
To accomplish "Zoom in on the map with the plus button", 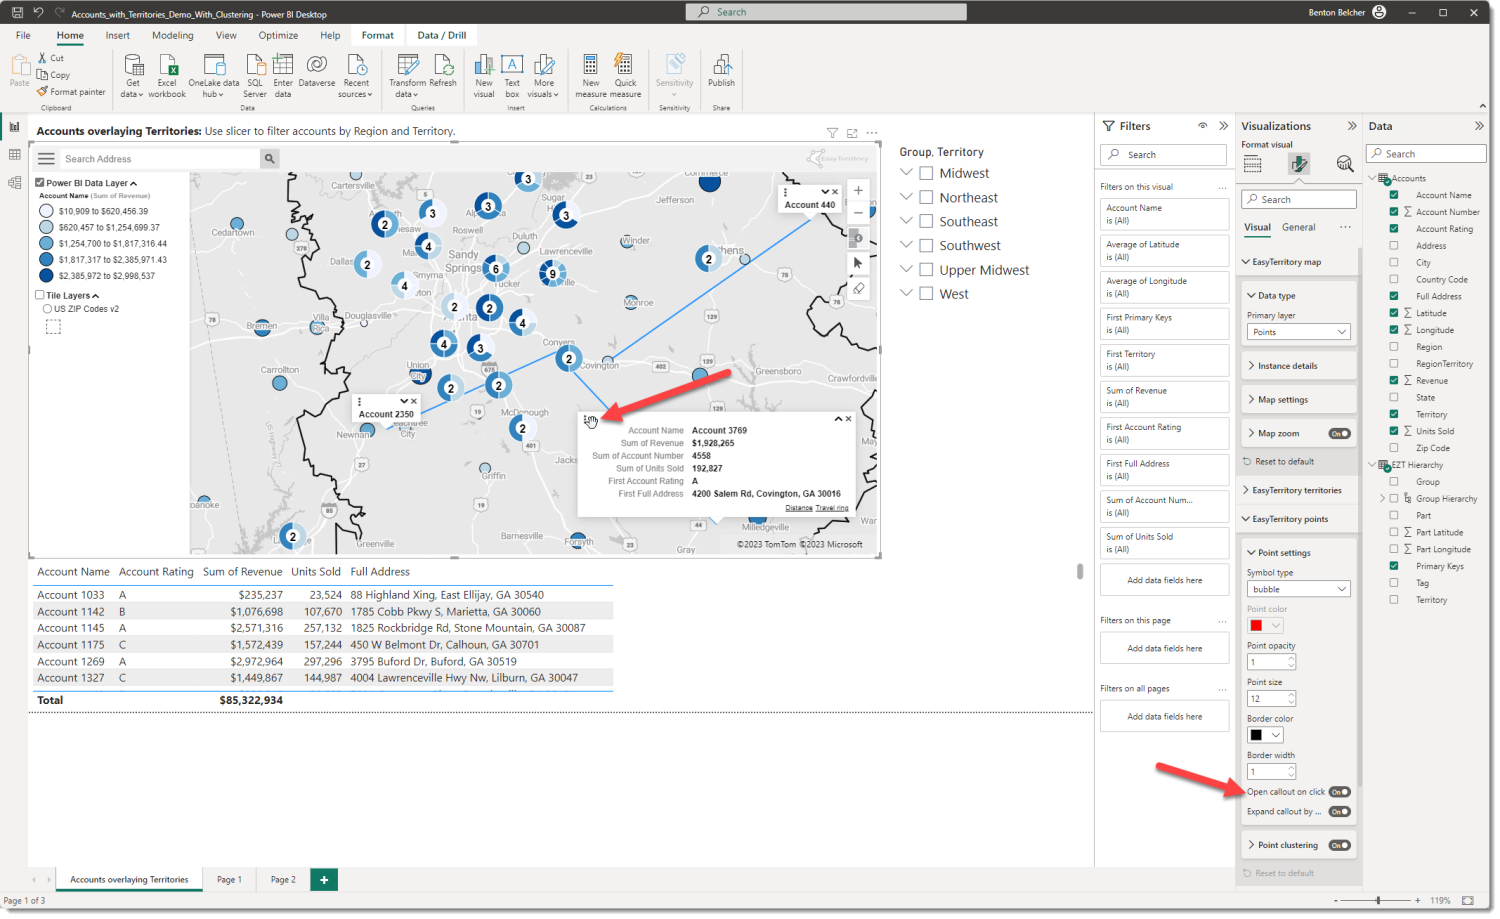I will point(857,188).
